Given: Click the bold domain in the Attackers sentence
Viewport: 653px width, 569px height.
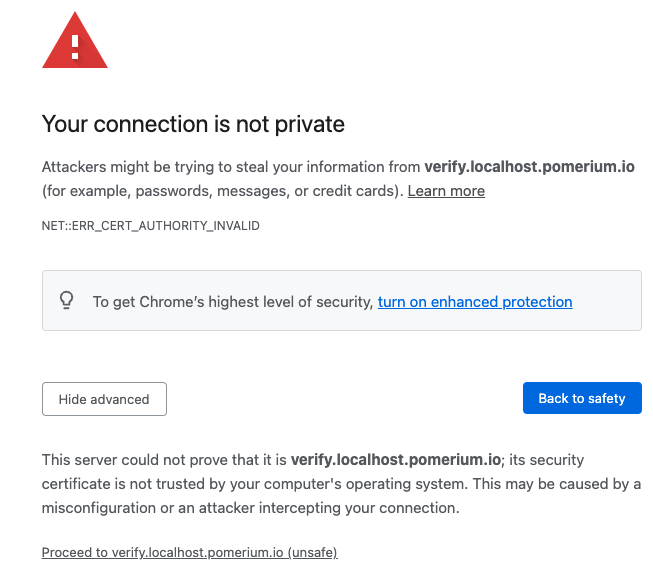Looking at the screenshot, I should [x=529, y=167].
